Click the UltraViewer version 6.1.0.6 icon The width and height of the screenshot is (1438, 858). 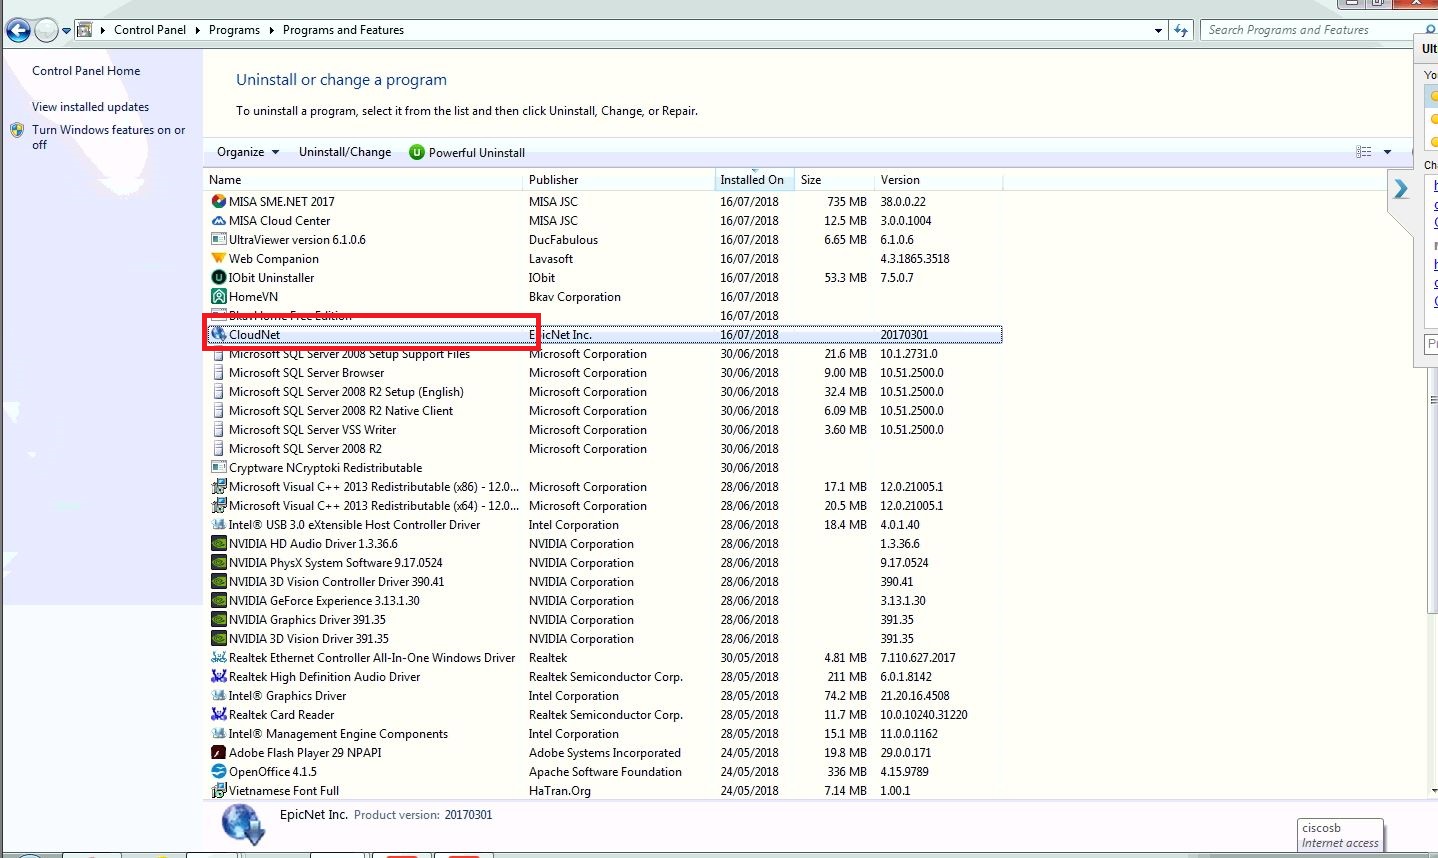[x=219, y=239]
